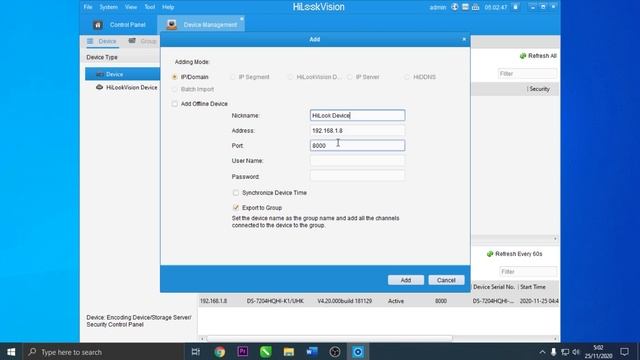Select the Group sub-tab

(142, 41)
